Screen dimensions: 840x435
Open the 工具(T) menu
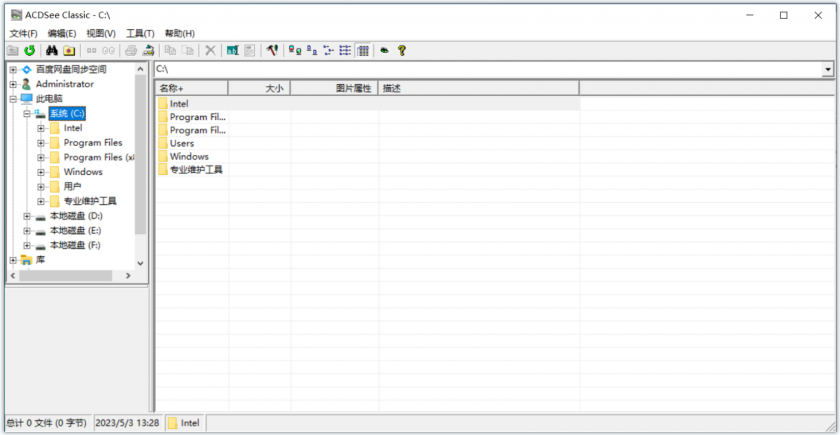pos(140,33)
